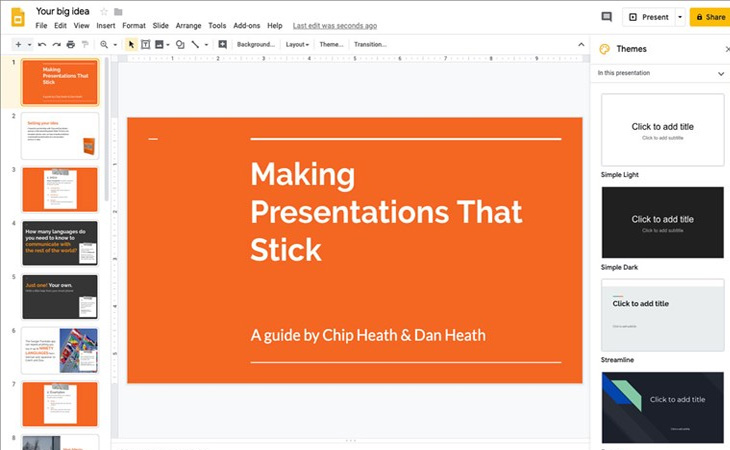Click the print icon
The image size is (730, 450).
[x=71, y=45]
